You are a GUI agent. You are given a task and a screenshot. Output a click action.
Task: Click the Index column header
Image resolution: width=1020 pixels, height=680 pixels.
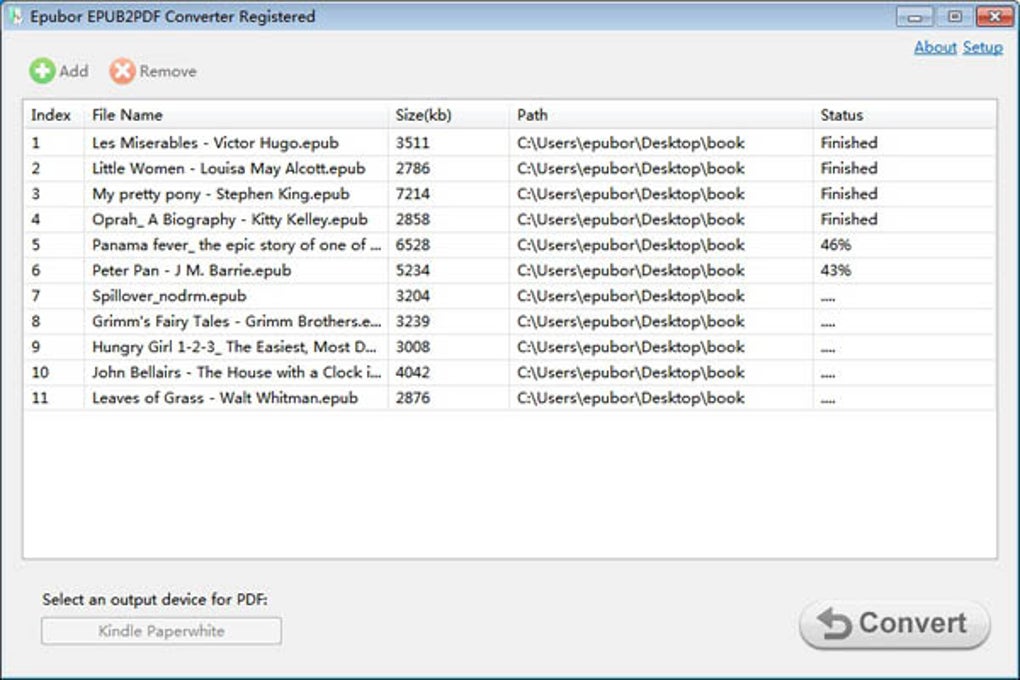pyautogui.click(x=51, y=115)
